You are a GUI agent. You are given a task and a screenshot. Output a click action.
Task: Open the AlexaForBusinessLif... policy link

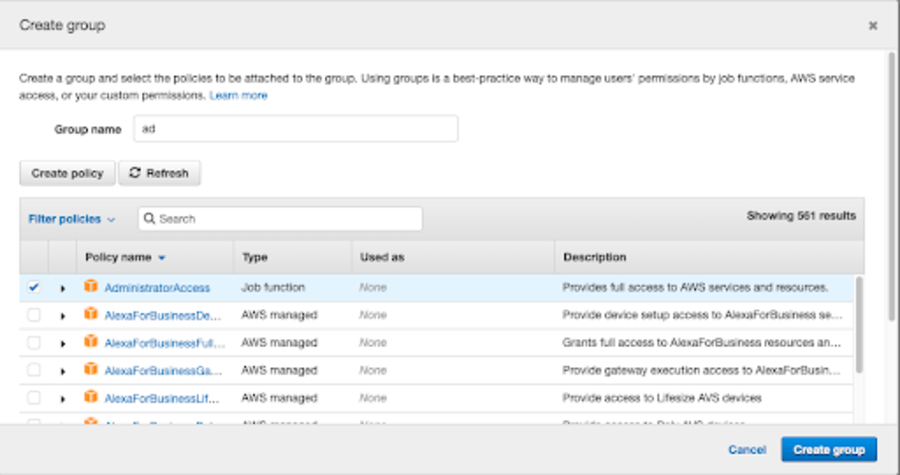pos(162,399)
